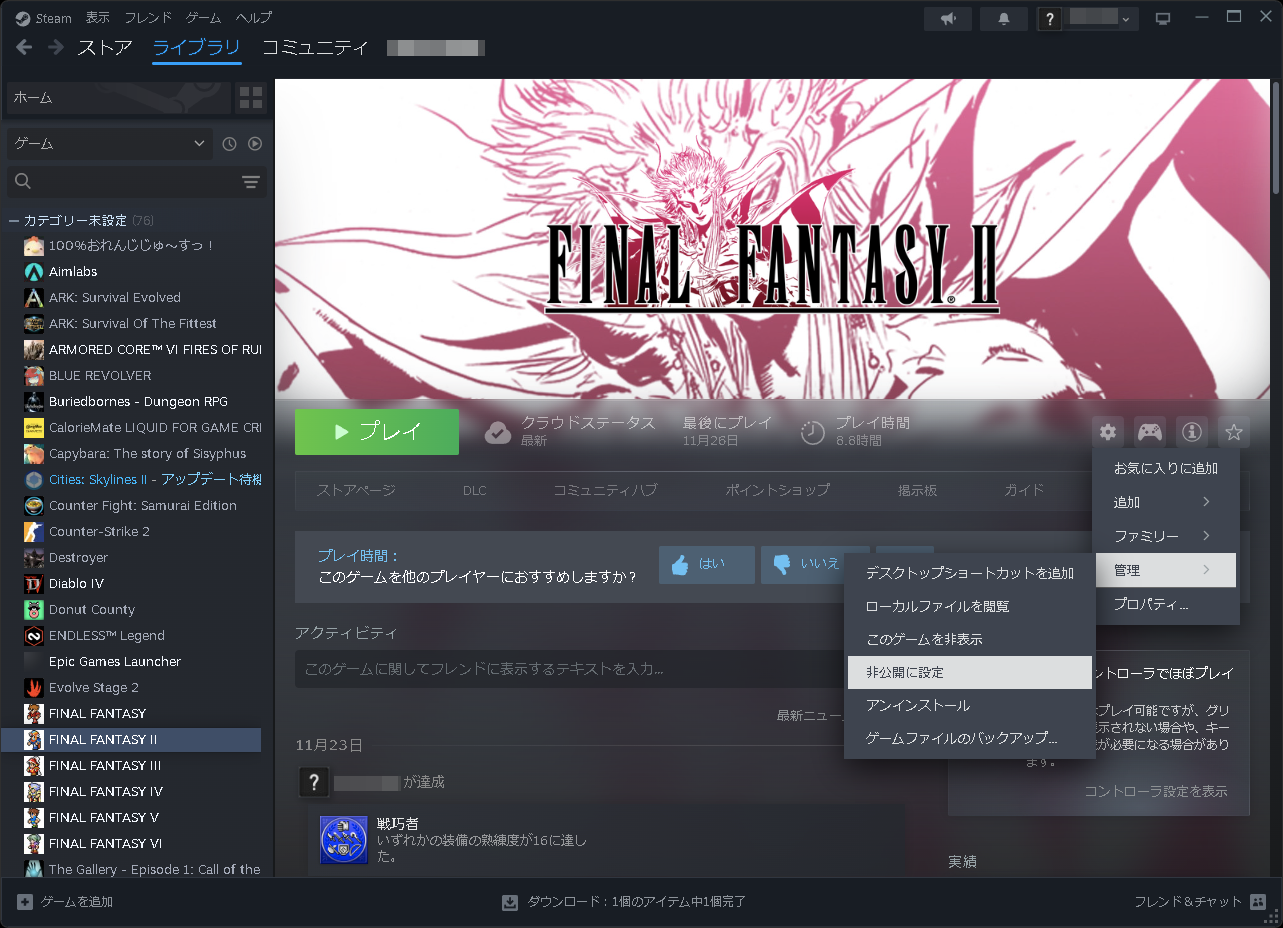Open the library search filter icon
This screenshot has width=1283, height=928.
[x=250, y=182]
